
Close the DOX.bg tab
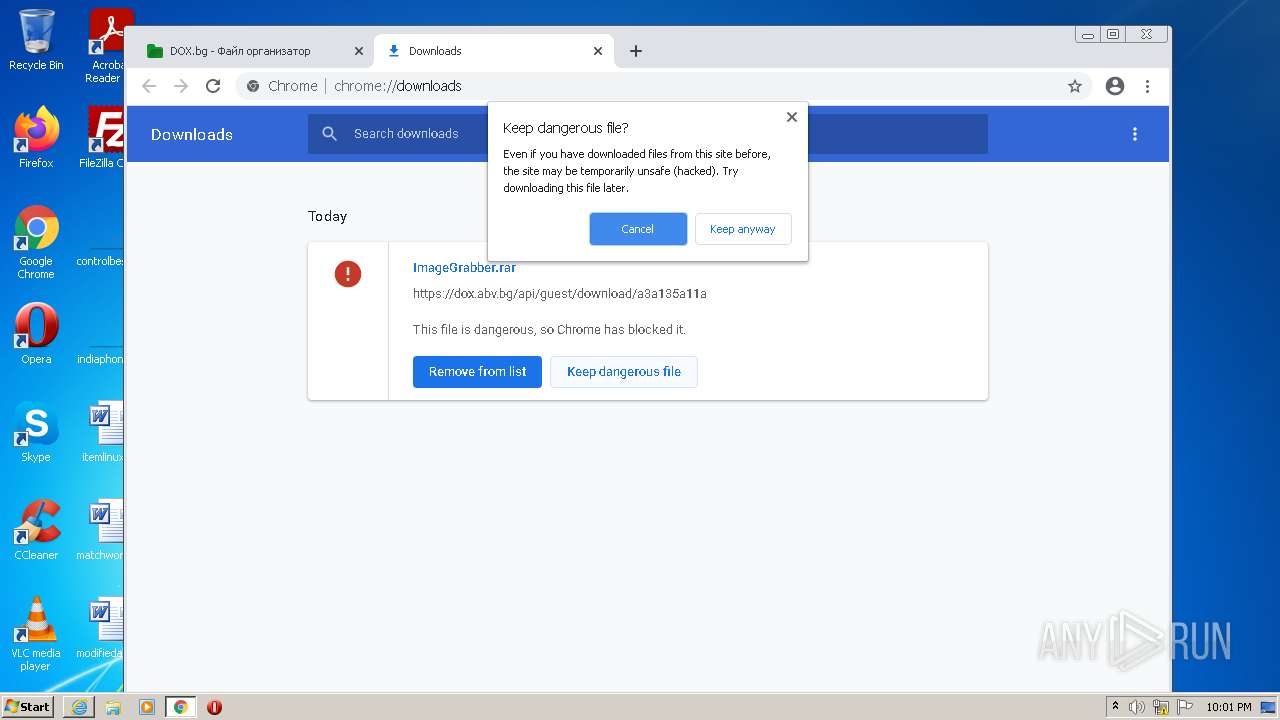(x=359, y=51)
